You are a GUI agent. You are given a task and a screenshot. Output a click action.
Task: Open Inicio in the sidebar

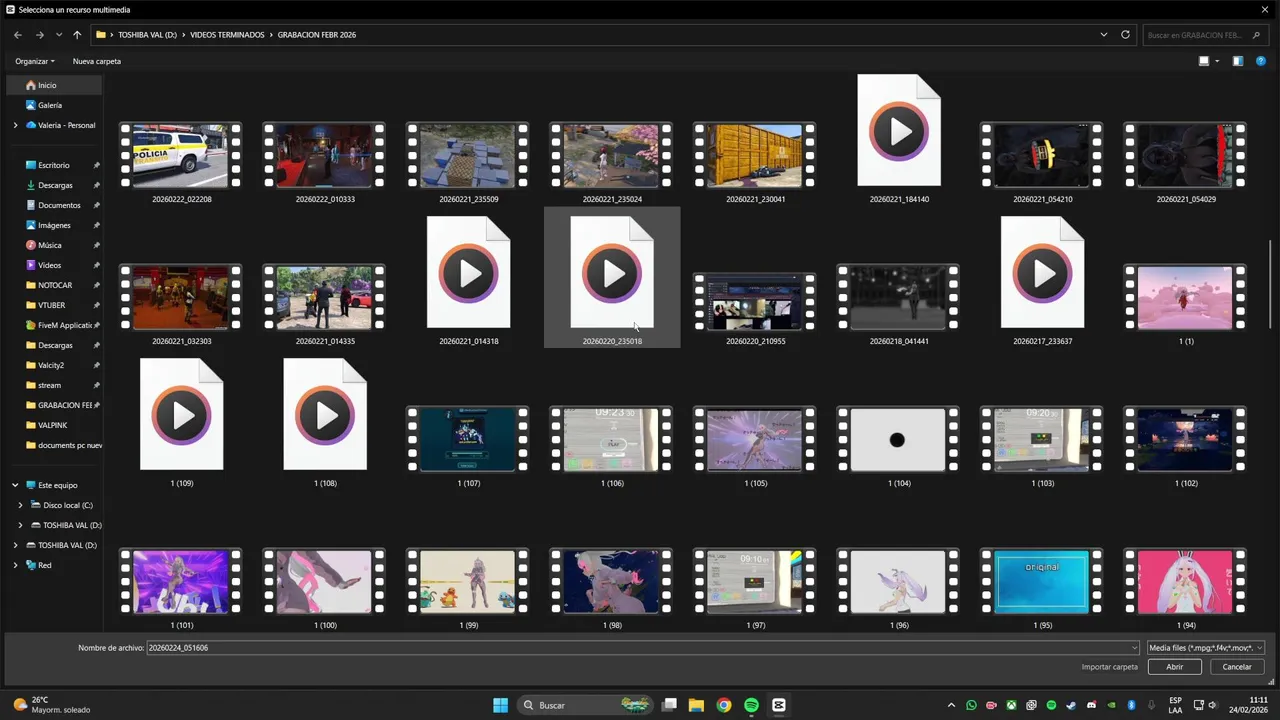(47, 85)
